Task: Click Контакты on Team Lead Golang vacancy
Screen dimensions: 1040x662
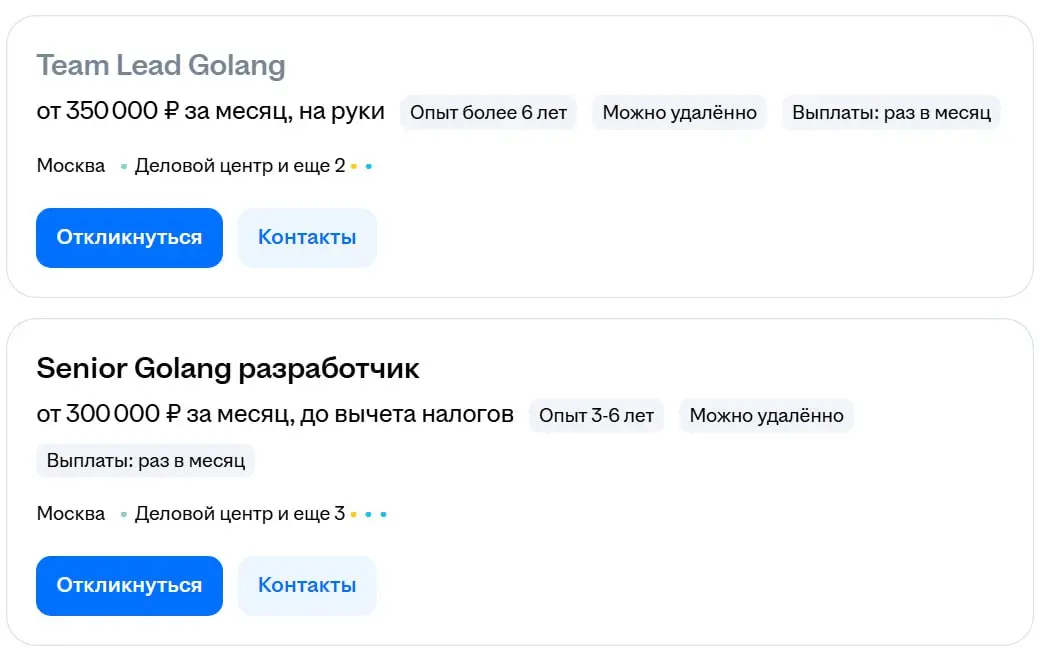Action: click(307, 237)
